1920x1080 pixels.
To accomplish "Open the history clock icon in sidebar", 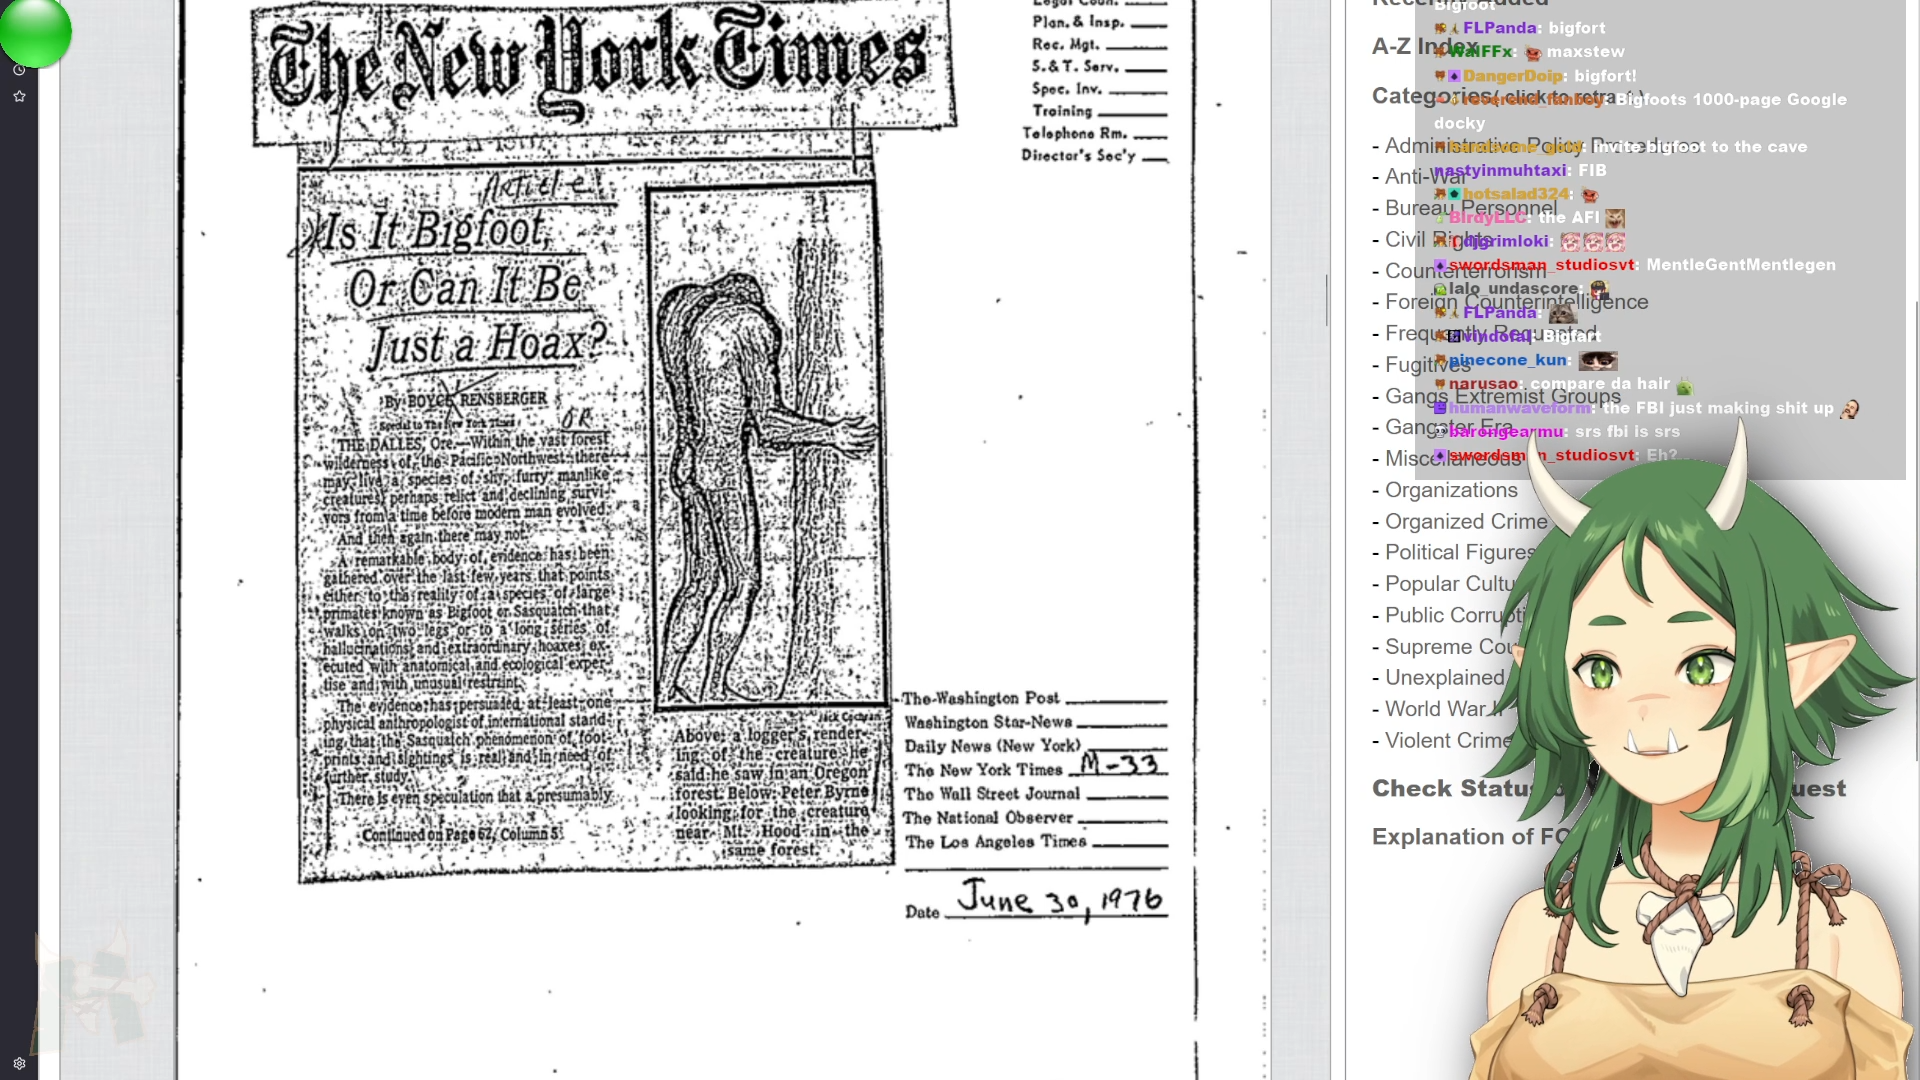I will coord(19,70).
